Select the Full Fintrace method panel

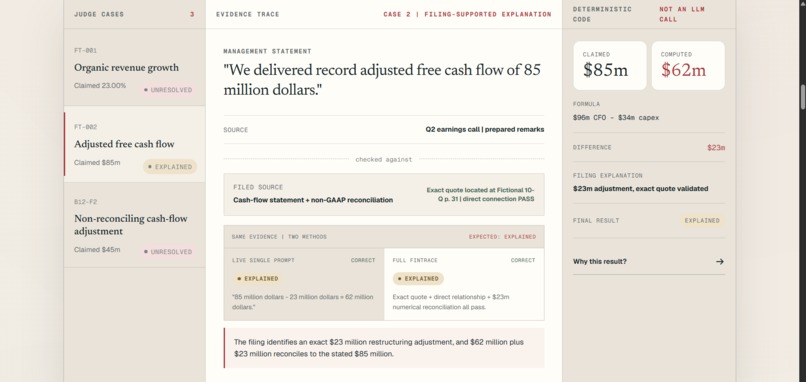tap(464, 284)
